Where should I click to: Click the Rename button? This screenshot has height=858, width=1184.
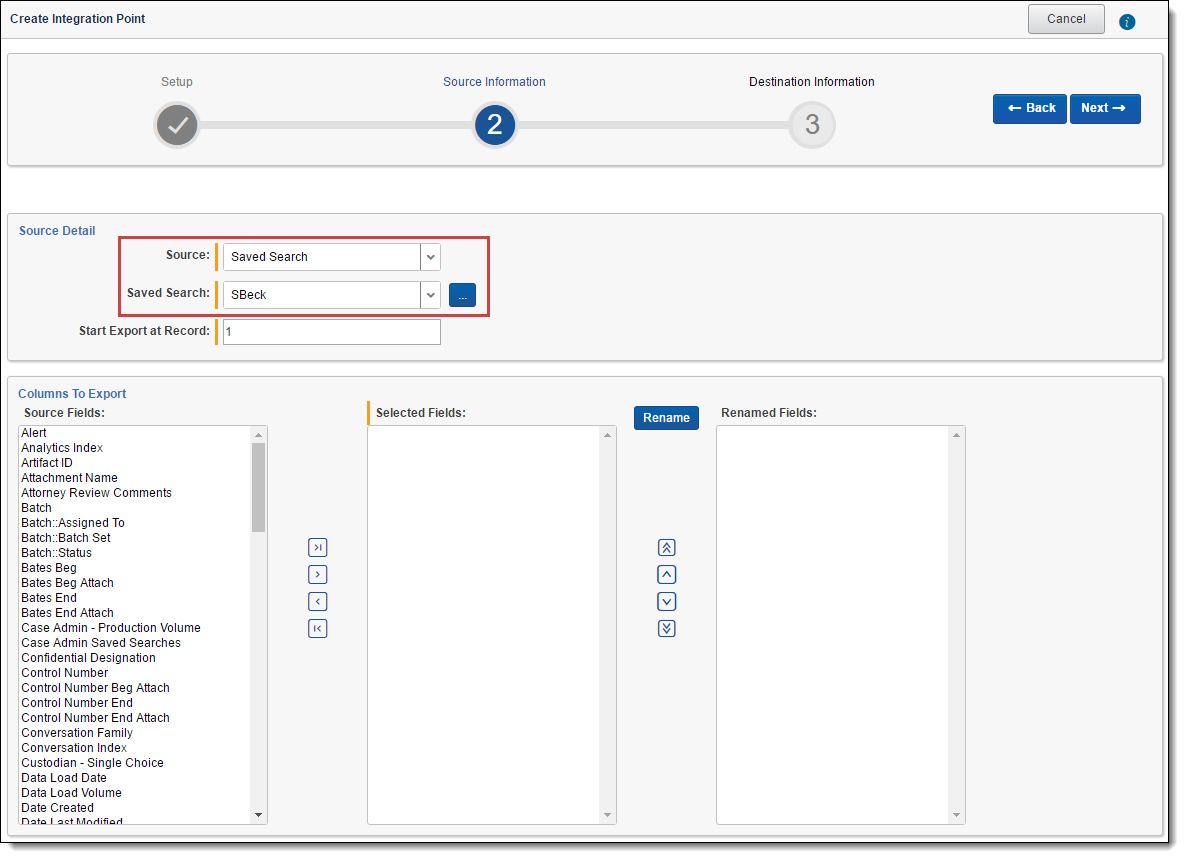pos(666,418)
